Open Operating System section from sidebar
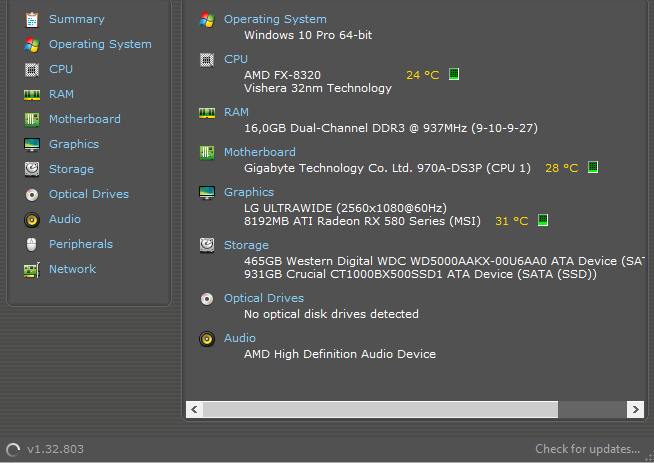This screenshot has width=654, height=463. 100,44
